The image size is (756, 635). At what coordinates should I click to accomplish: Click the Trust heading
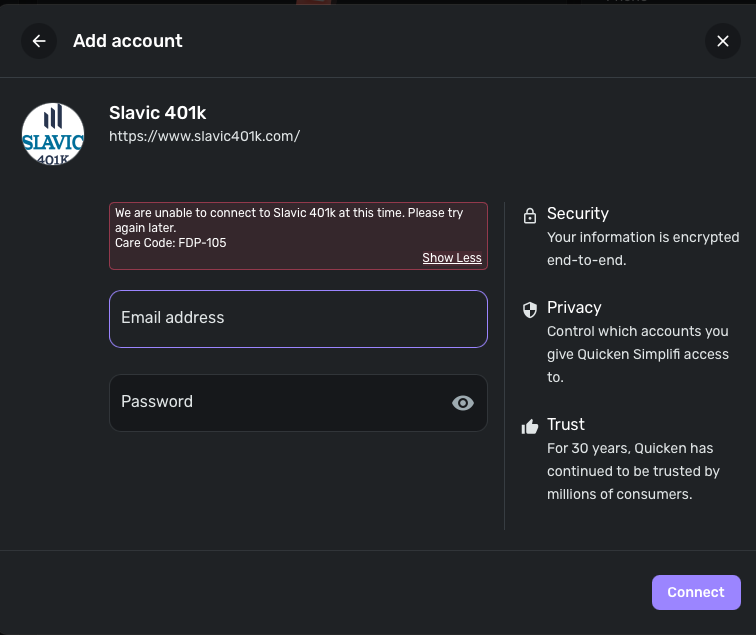point(566,425)
